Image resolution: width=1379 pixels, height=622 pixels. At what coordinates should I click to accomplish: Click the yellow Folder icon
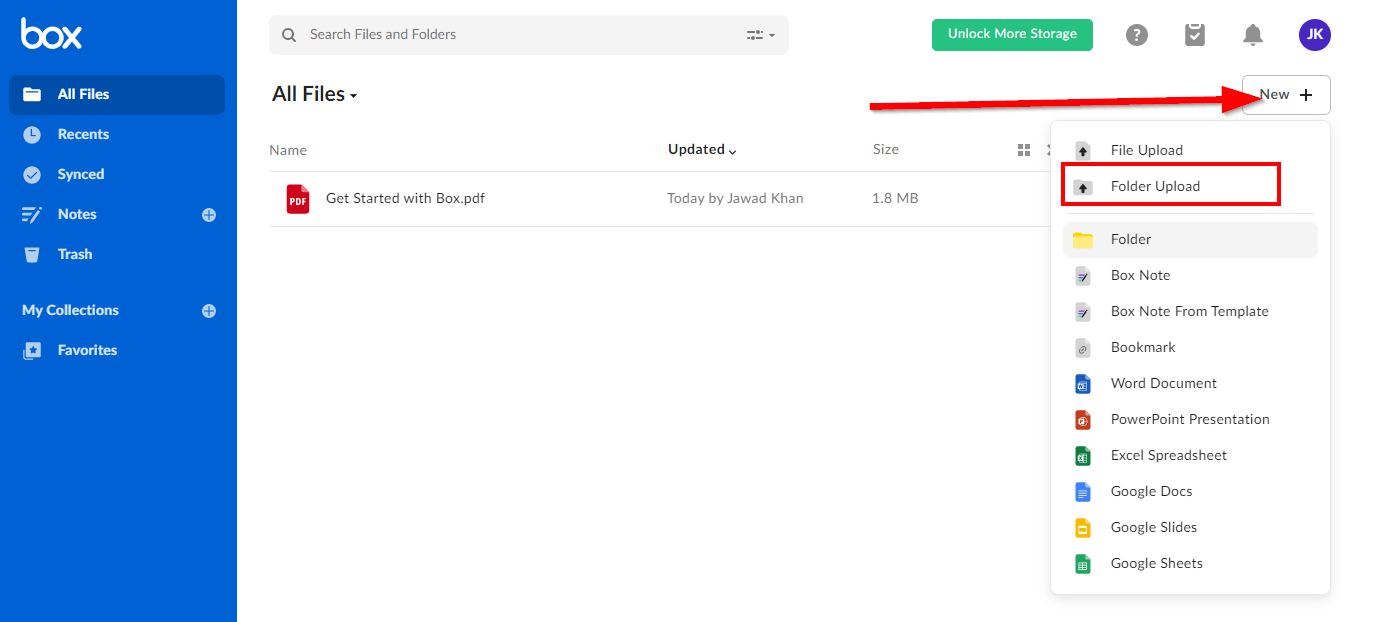[1083, 240]
